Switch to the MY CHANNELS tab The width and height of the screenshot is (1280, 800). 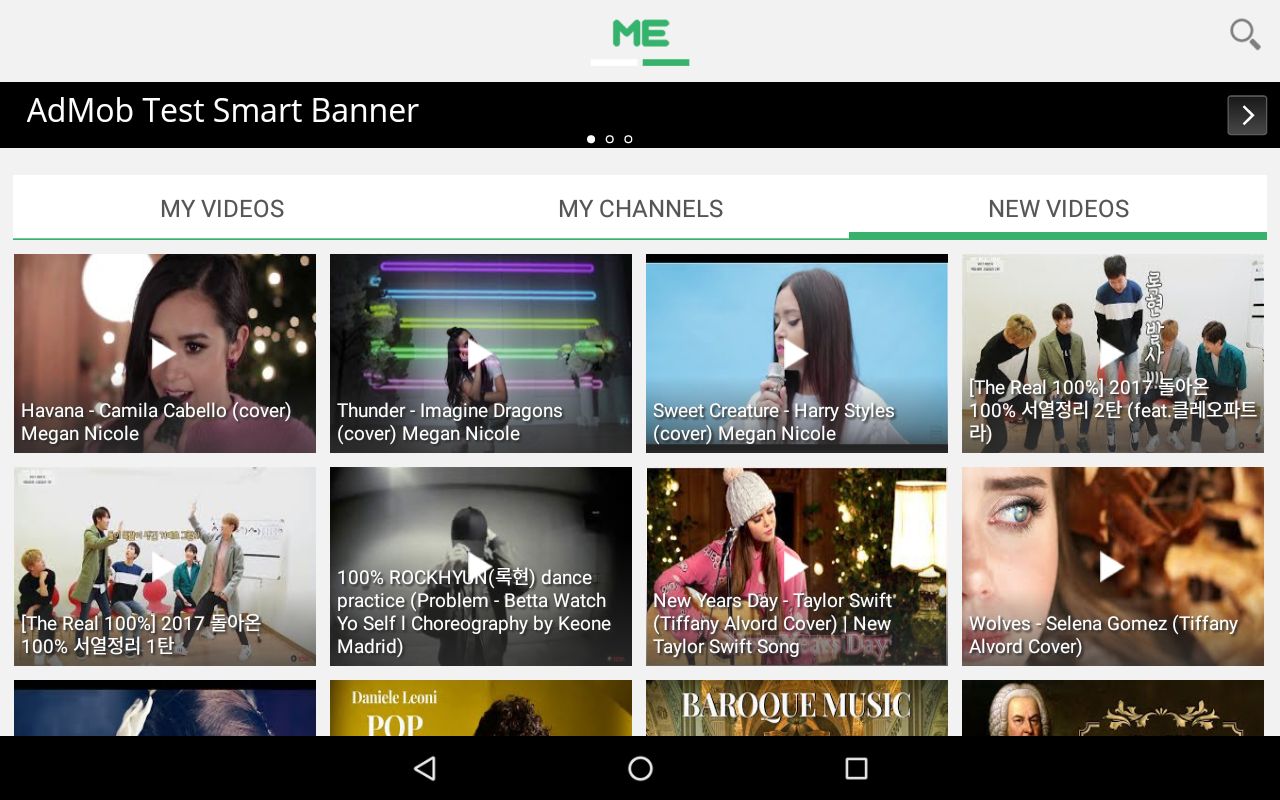(640, 208)
